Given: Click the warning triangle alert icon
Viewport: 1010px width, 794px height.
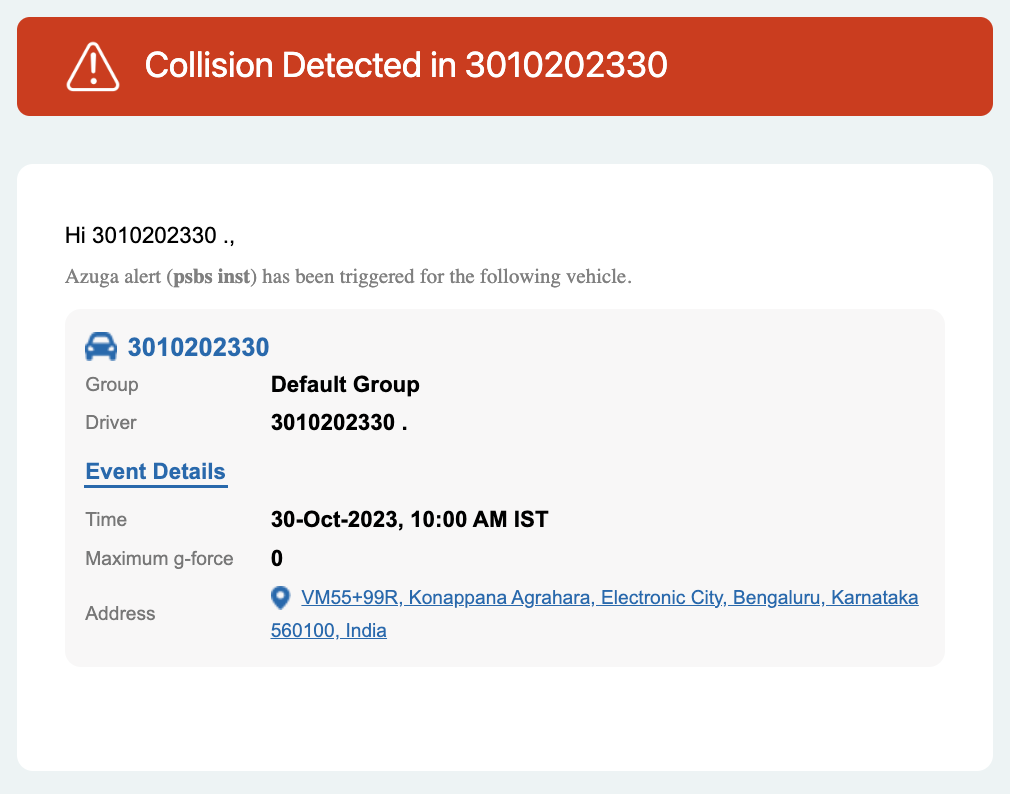Looking at the screenshot, I should (93, 66).
